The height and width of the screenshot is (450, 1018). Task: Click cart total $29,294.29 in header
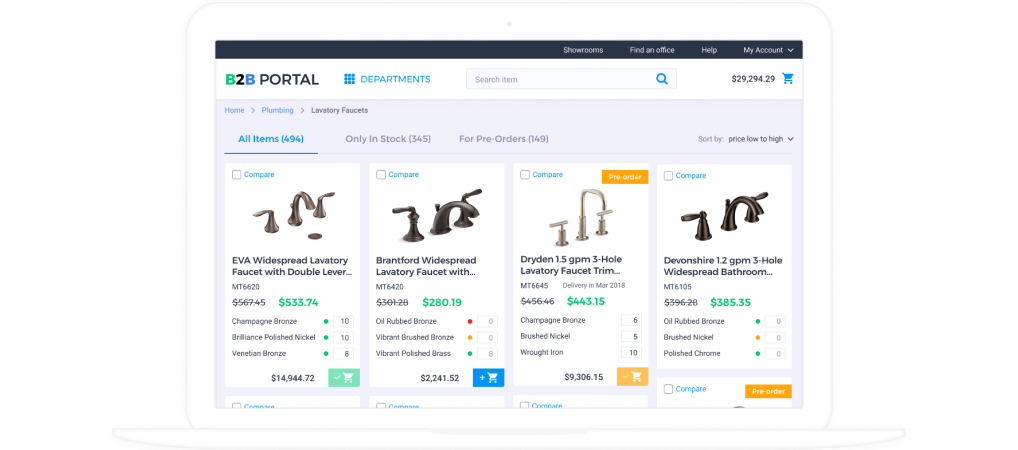753,79
